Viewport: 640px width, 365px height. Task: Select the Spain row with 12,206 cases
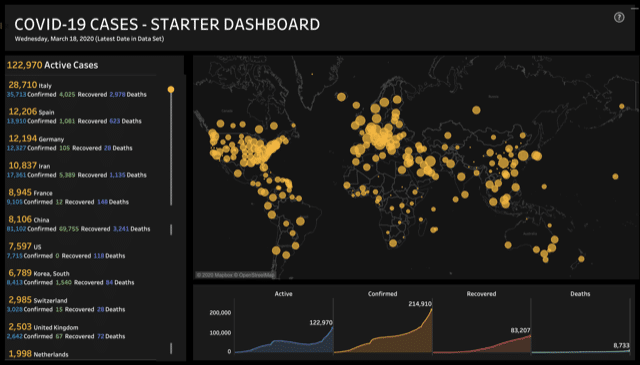pos(74,116)
